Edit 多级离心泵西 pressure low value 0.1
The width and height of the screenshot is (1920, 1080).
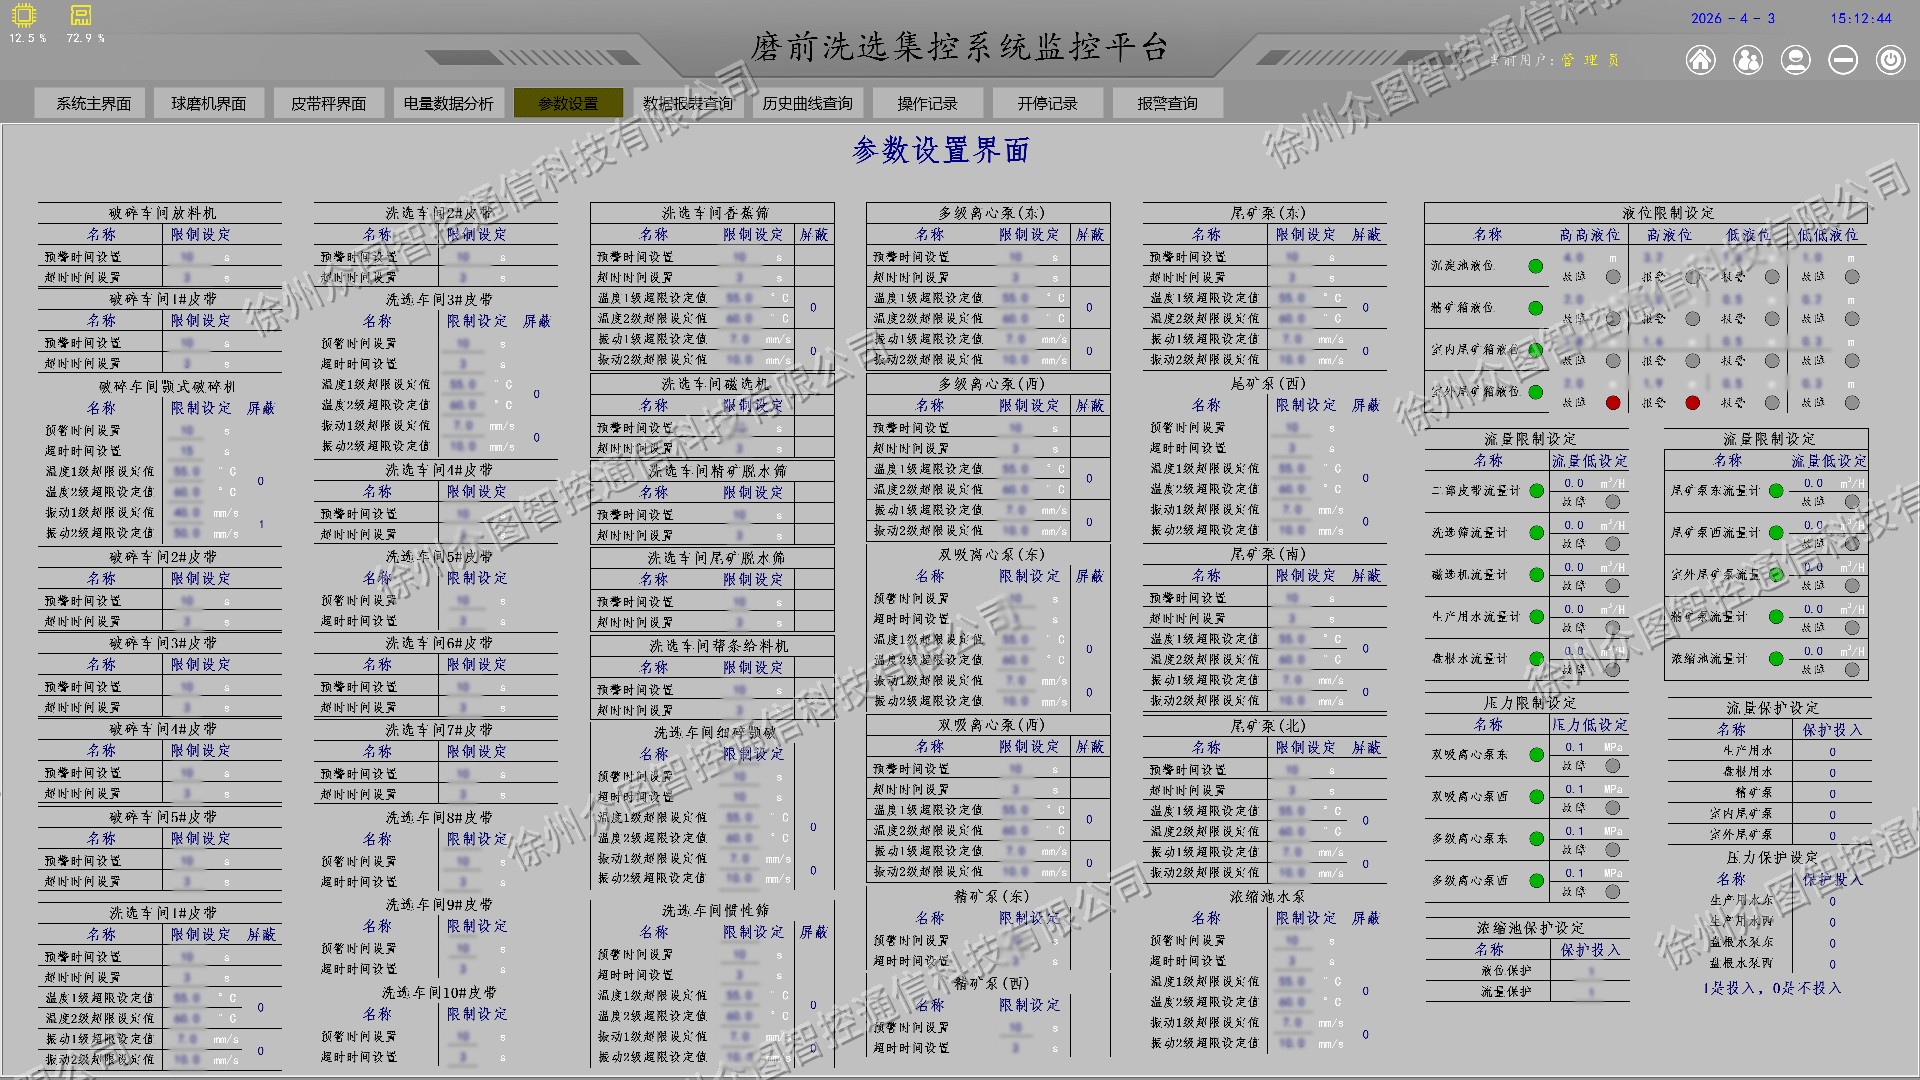point(1574,873)
